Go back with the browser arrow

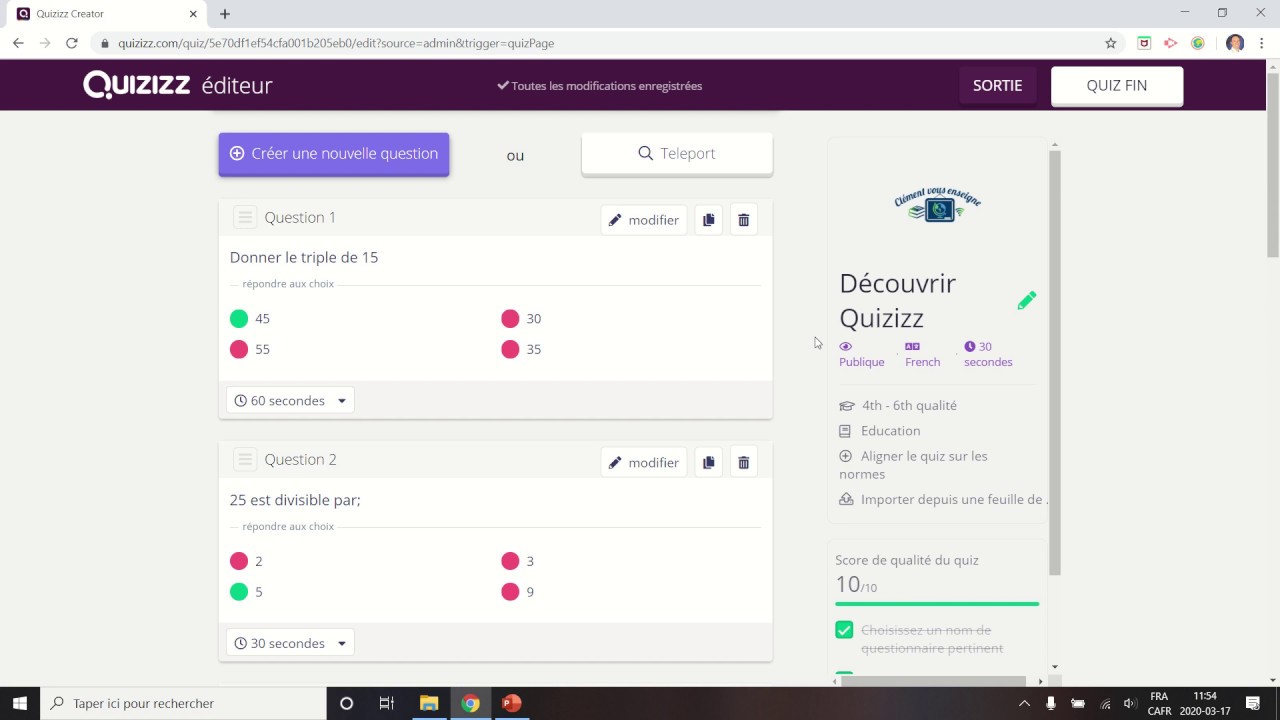(18, 43)
